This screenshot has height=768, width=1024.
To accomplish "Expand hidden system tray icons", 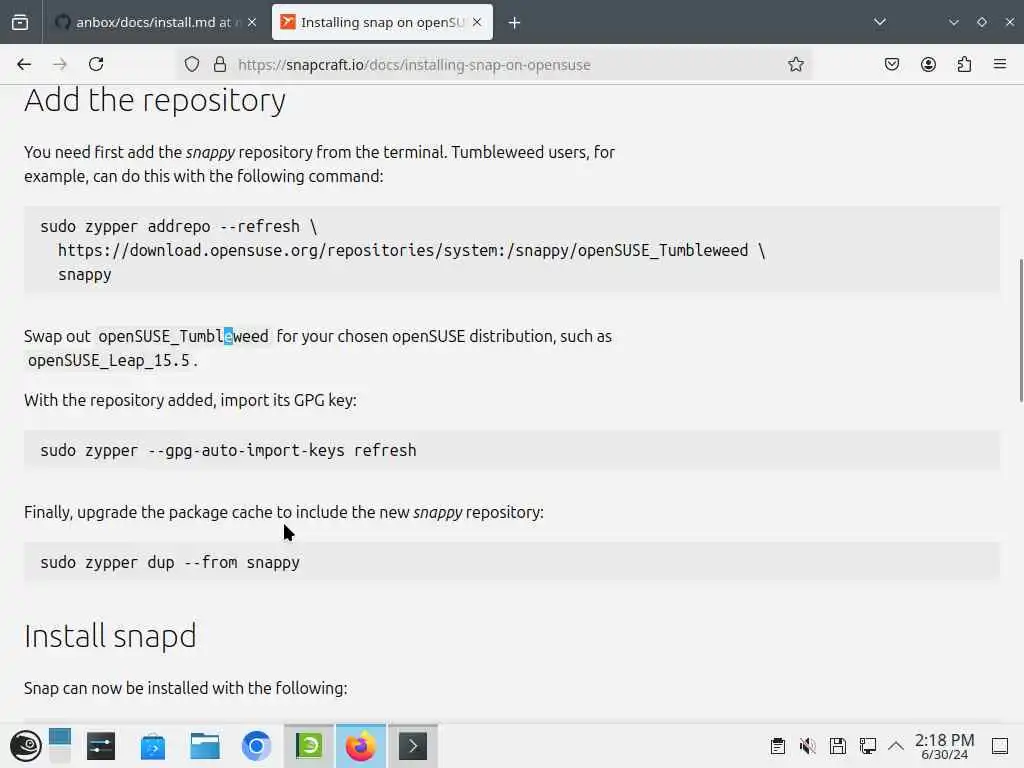I will coord(896,746).
